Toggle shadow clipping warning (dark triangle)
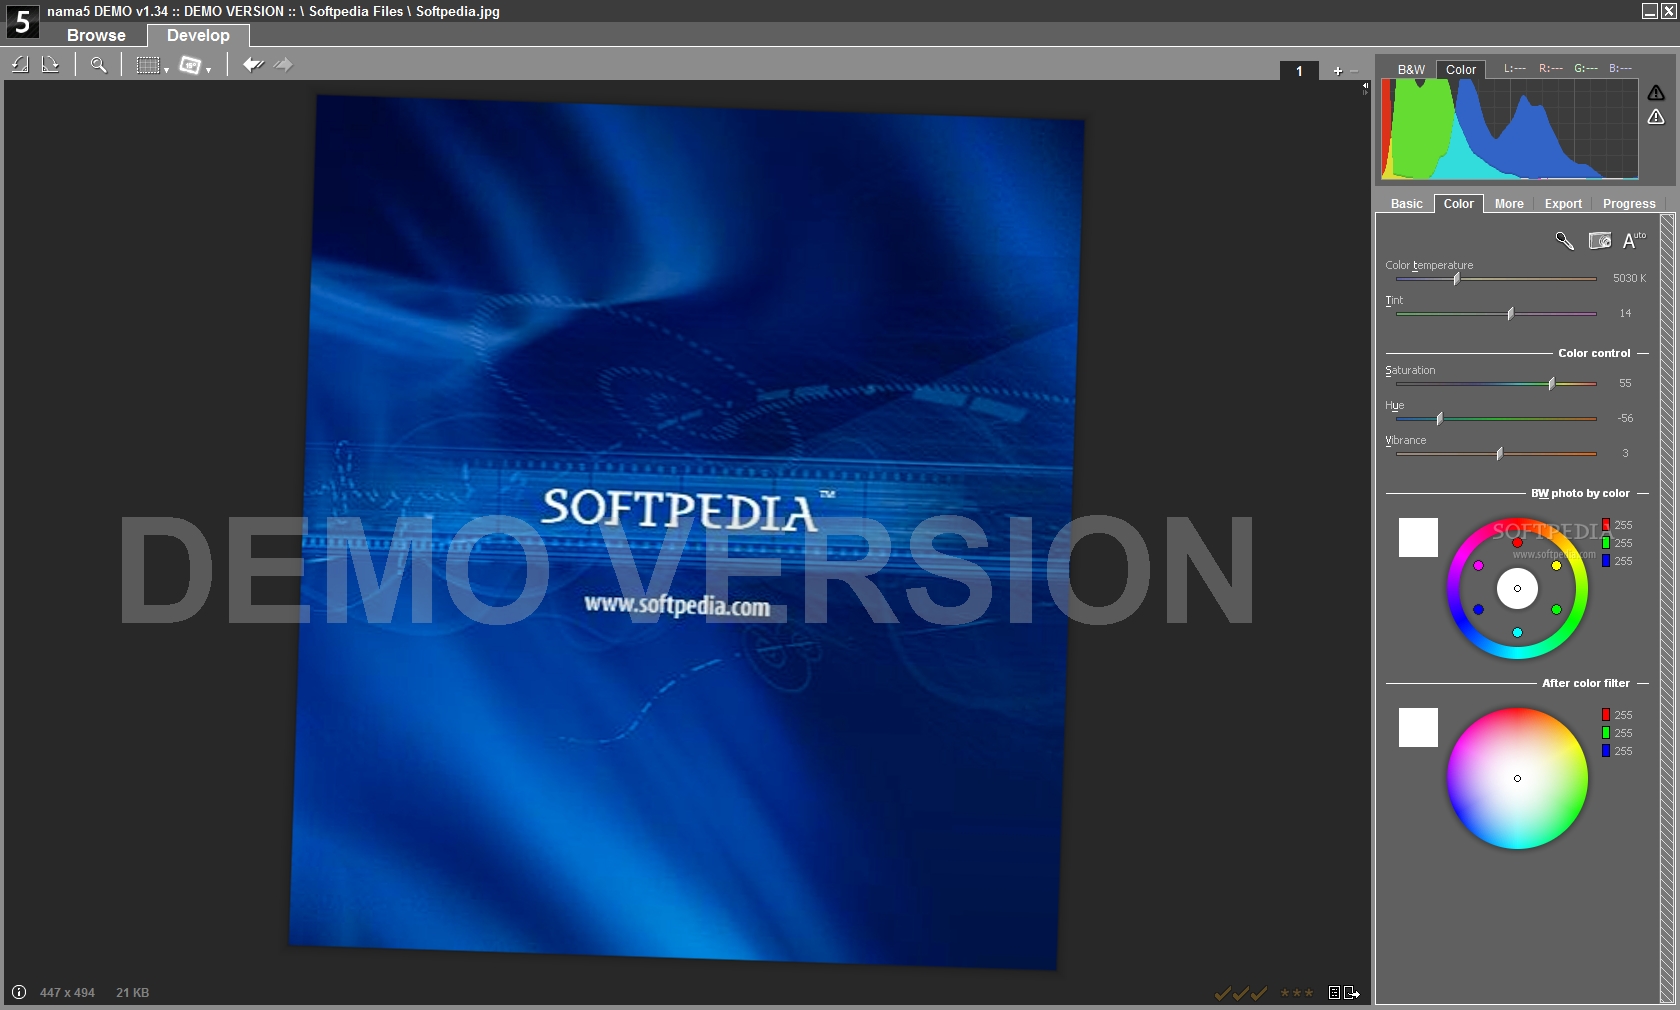Viewport: 1680px width, 1010px height. 1656,93
